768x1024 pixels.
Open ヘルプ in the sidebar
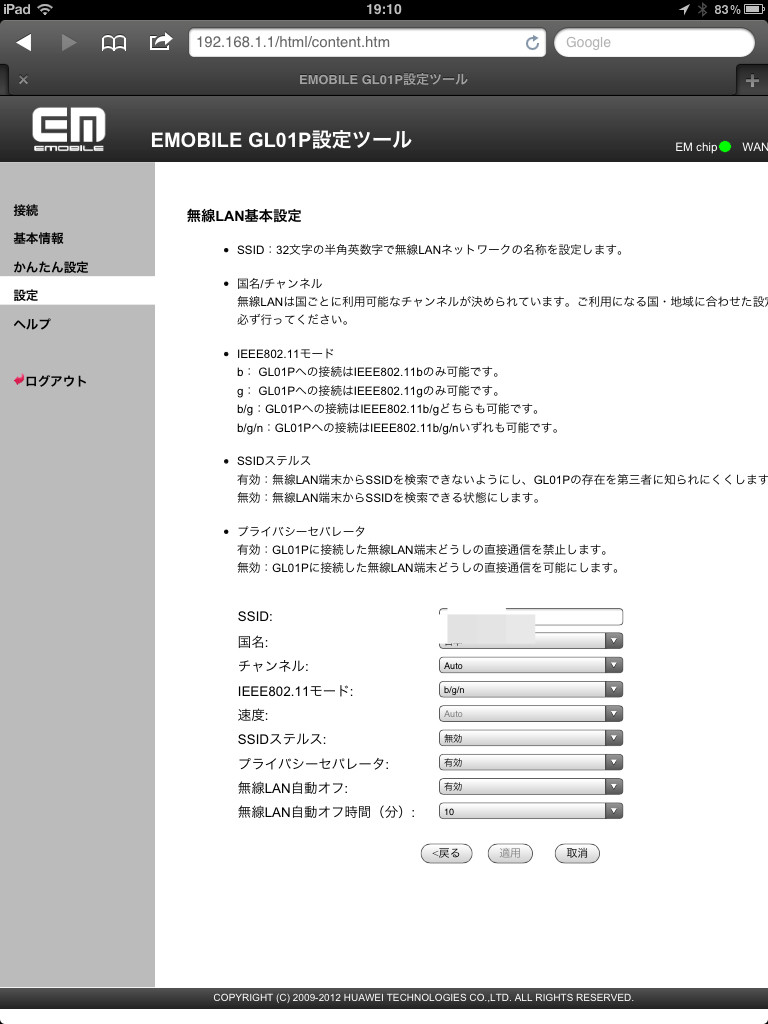[32, 324]
